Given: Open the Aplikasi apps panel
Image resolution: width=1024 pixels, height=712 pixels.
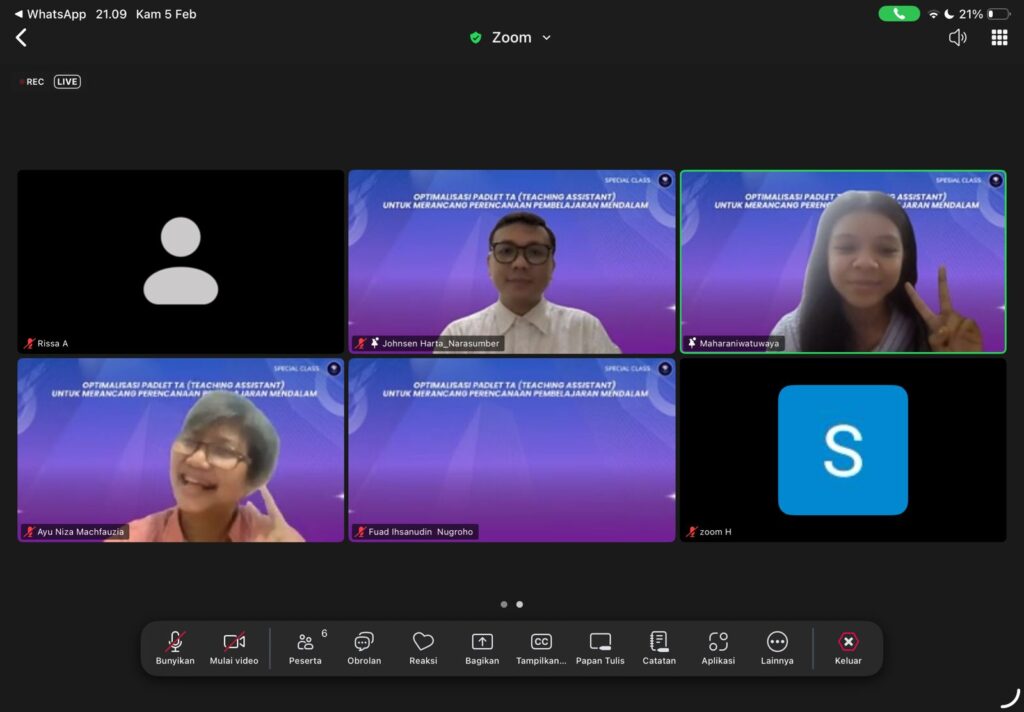Looking at the screenshot, I should pos(718,648).
